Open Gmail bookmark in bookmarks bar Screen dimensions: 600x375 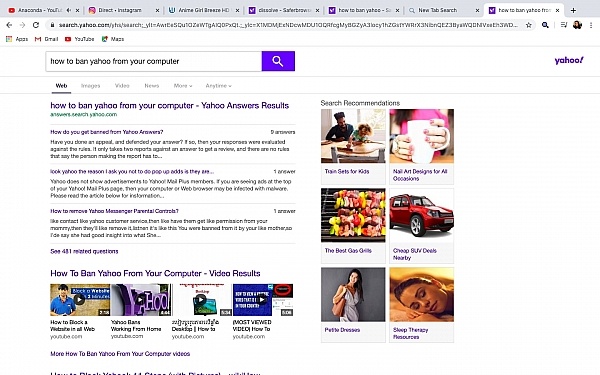coord(47,39)
